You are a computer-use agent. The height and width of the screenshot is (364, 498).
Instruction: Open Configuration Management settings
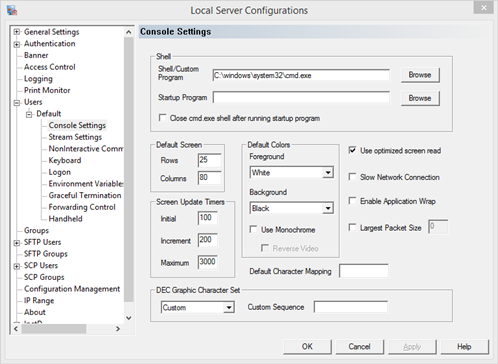coord(72,289)
